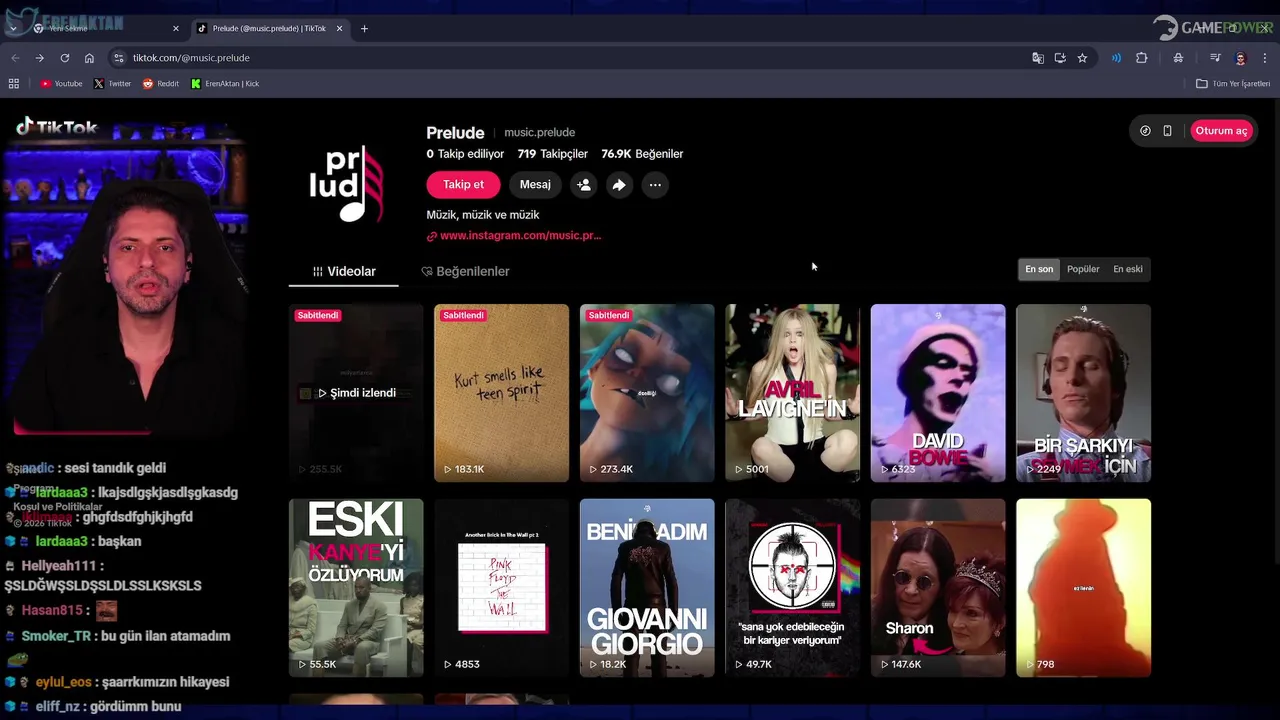The width and height of the screenshot is (1280, 720).
Task: Close the Yeni Sekme tab
Action: click(176, 29)
